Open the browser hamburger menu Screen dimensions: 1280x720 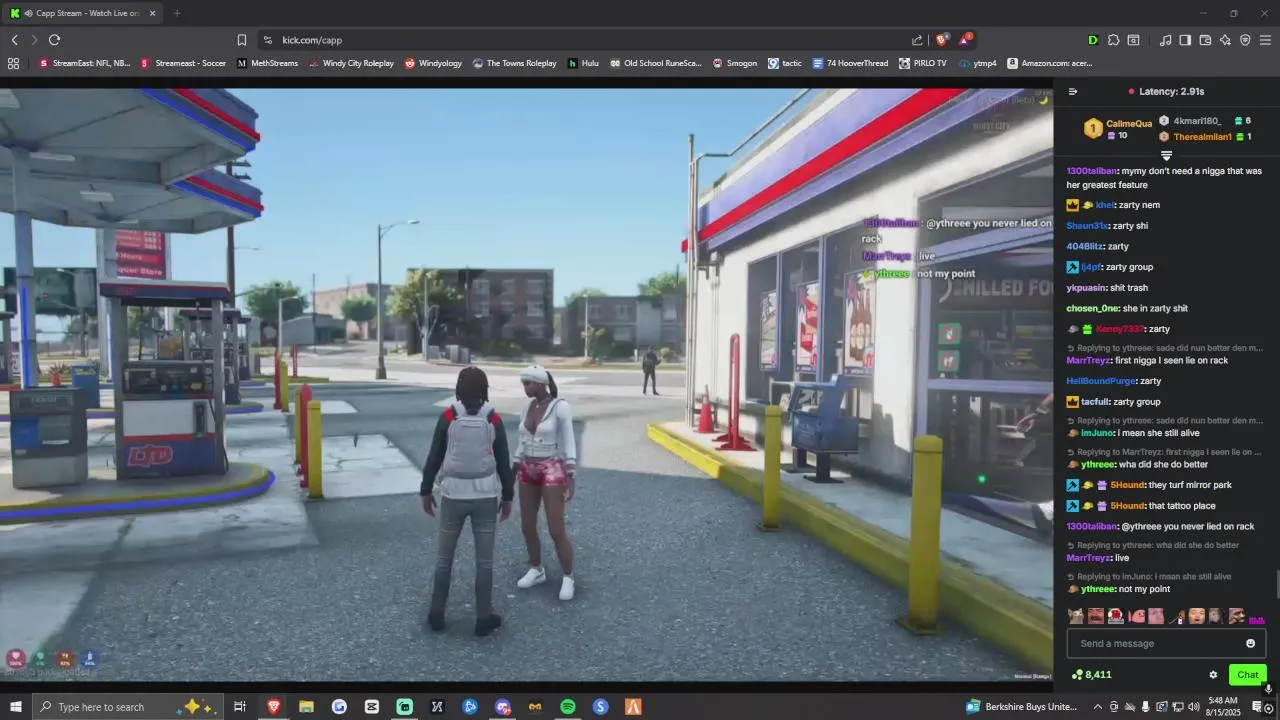[1265, 40]
